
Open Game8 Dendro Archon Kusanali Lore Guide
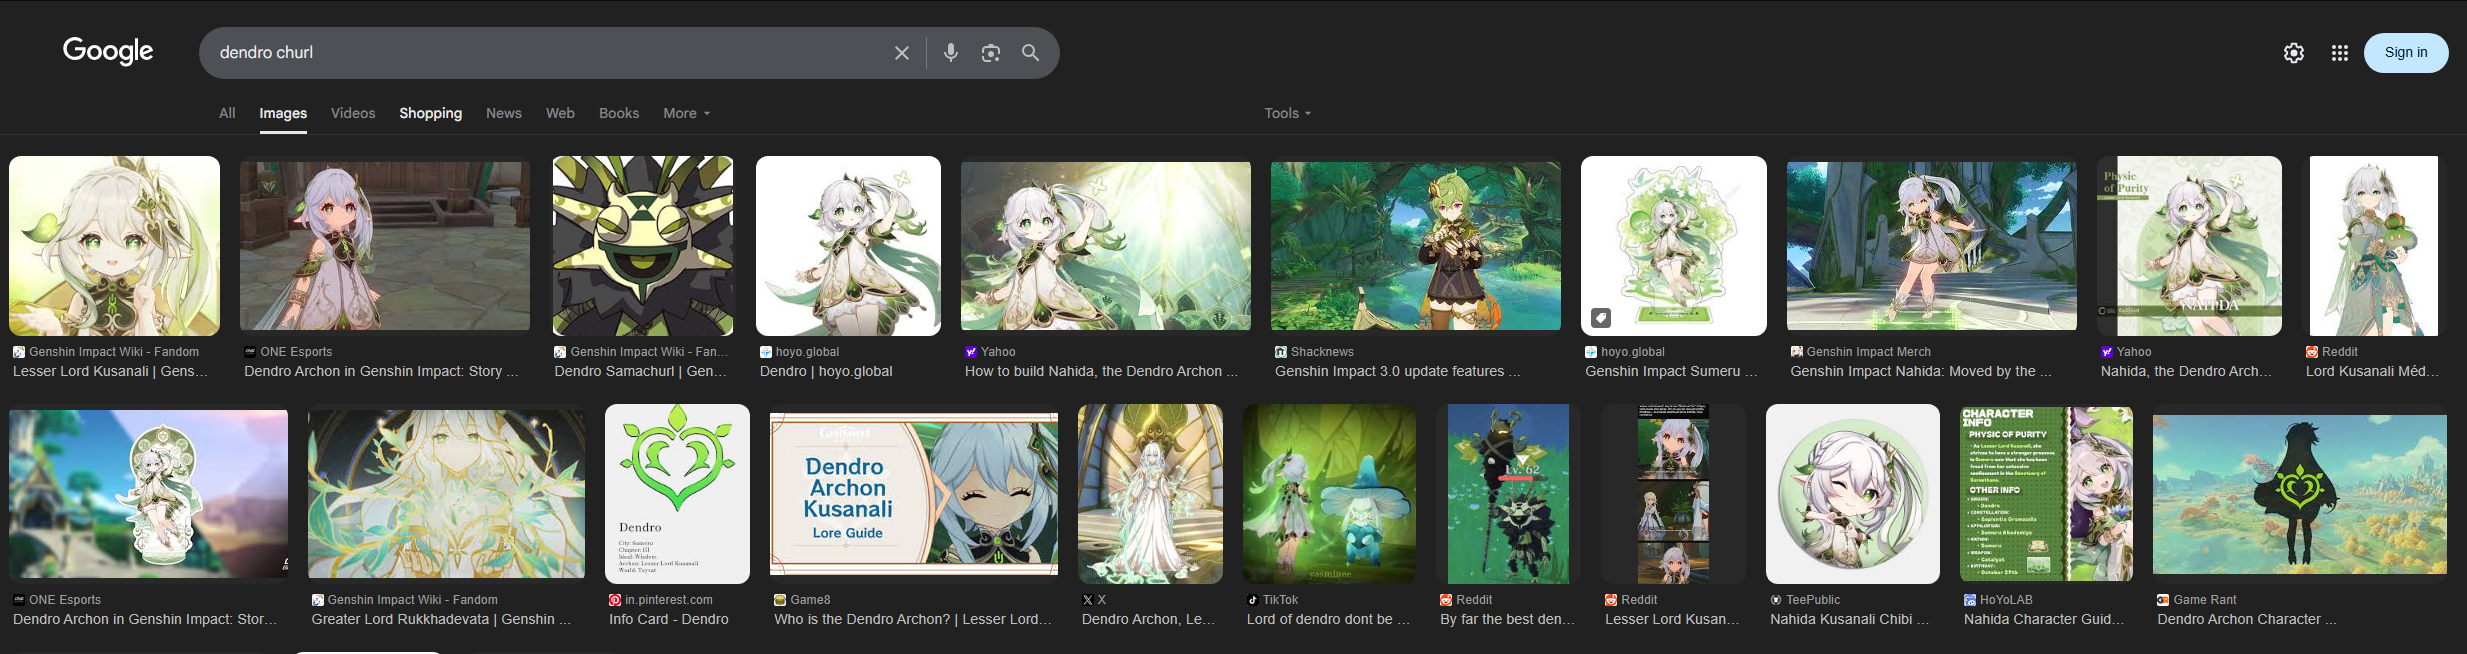point(914,494)
